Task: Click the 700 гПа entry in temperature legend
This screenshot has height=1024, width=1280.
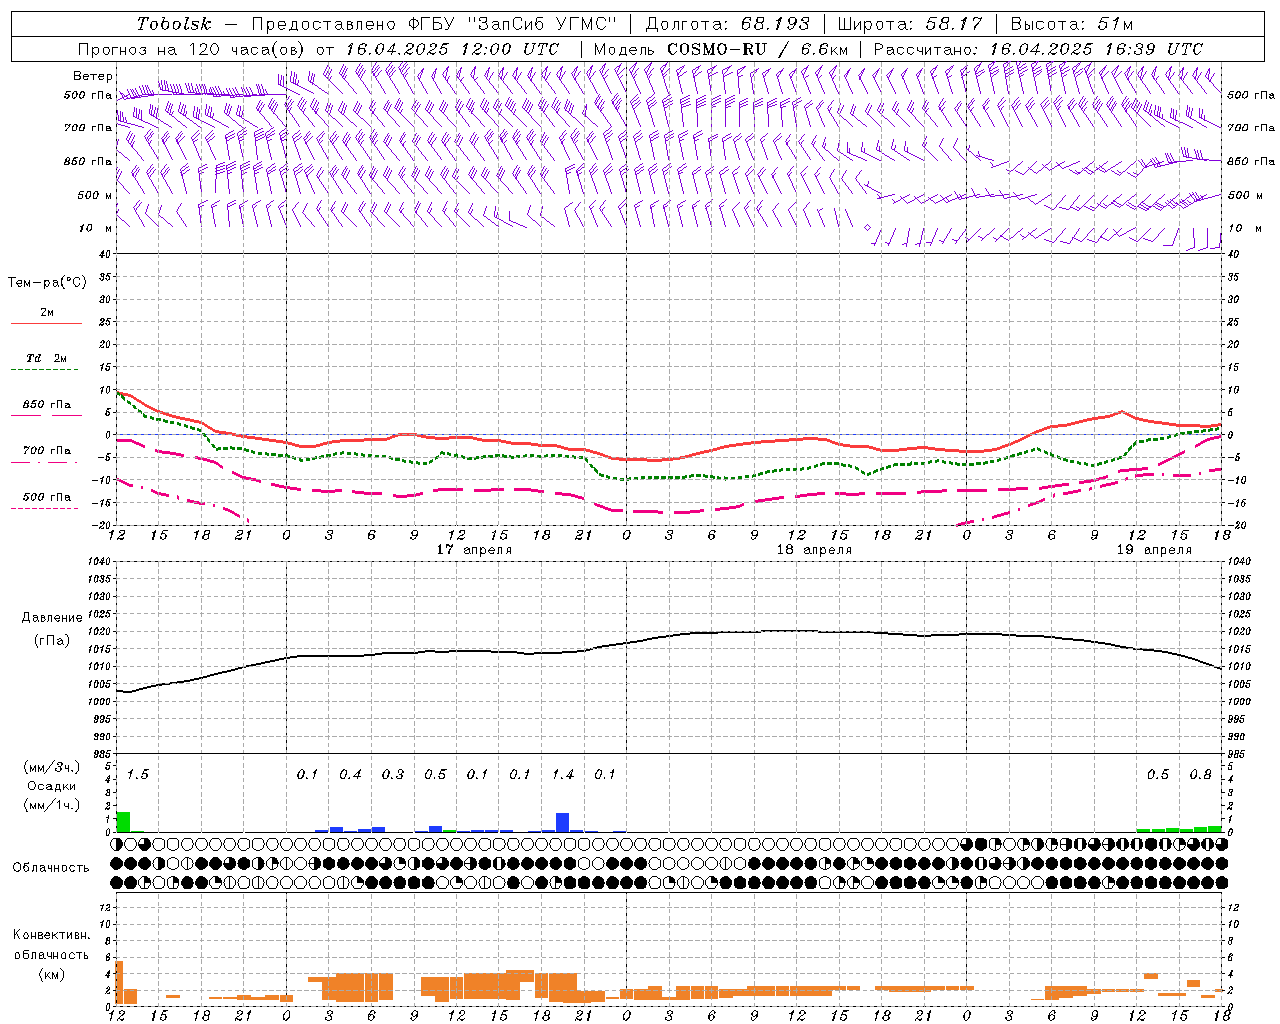Action: pyautogui.click(x=46, y=451)
